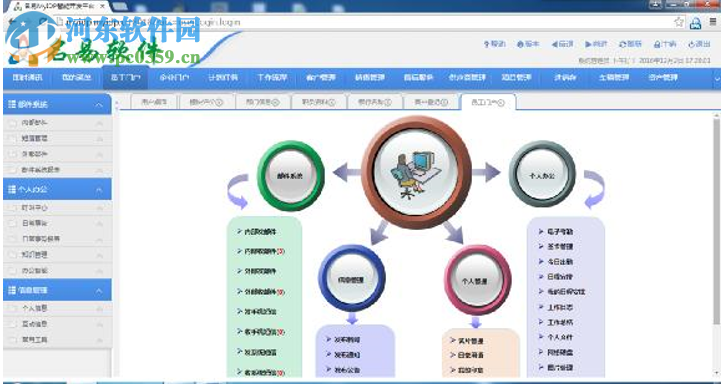The image size is (726, 384).
Task: Select the 互动信息 sidebar entry
Action: (57, 324)
